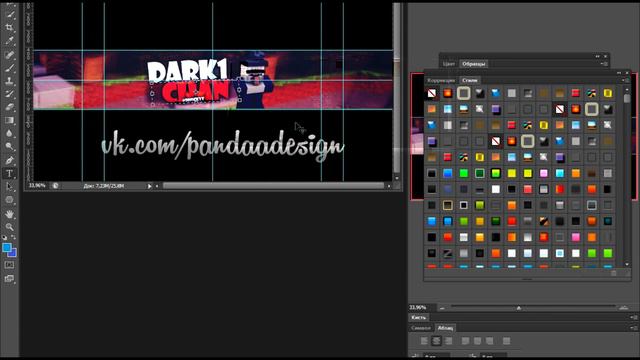Click the purple-blue background color swatch
Viewport: 640px width, 360px height.
click(13, 253)
